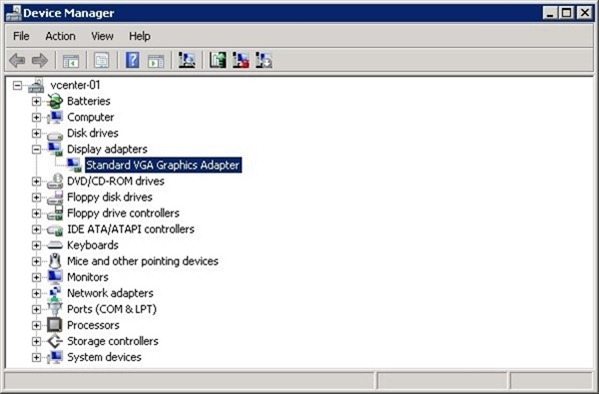
Task: Open the Help menu
Action: pyautogui.click(x=139, y=36)
